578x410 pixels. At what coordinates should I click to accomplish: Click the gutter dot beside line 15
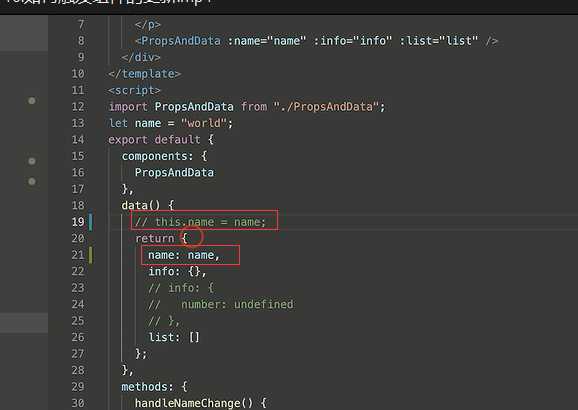pos(32,161)
